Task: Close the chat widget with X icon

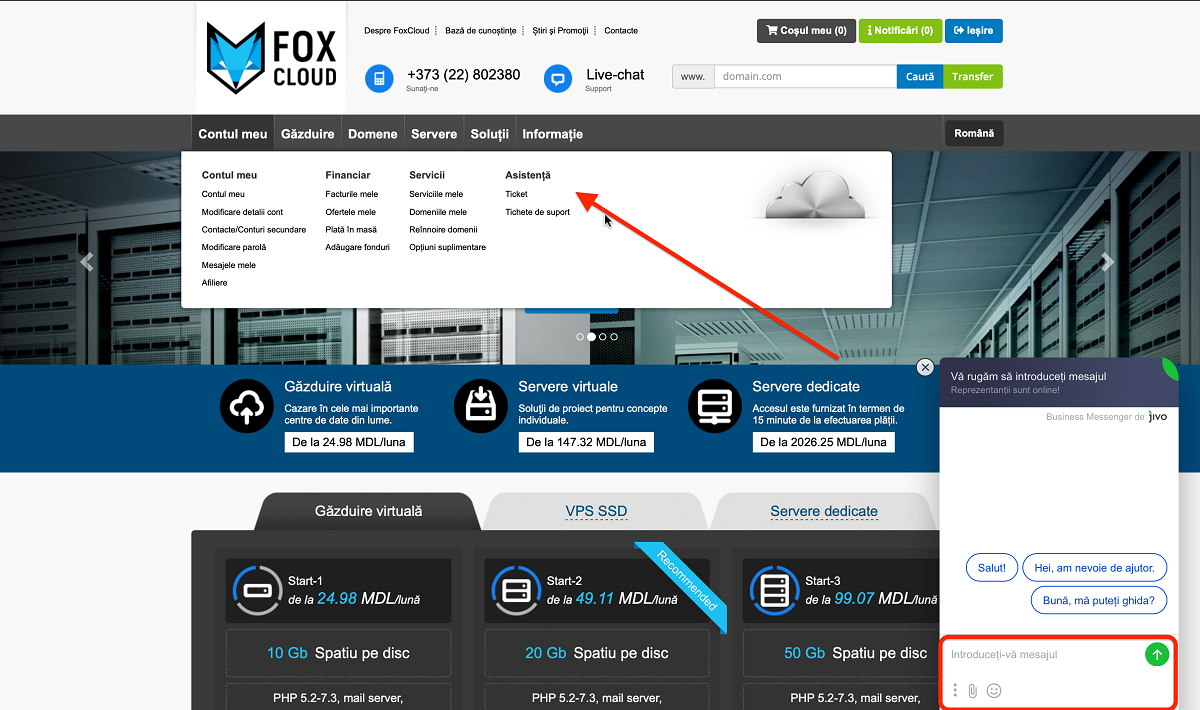Action: pyautogui.click(x=925, y=367)
